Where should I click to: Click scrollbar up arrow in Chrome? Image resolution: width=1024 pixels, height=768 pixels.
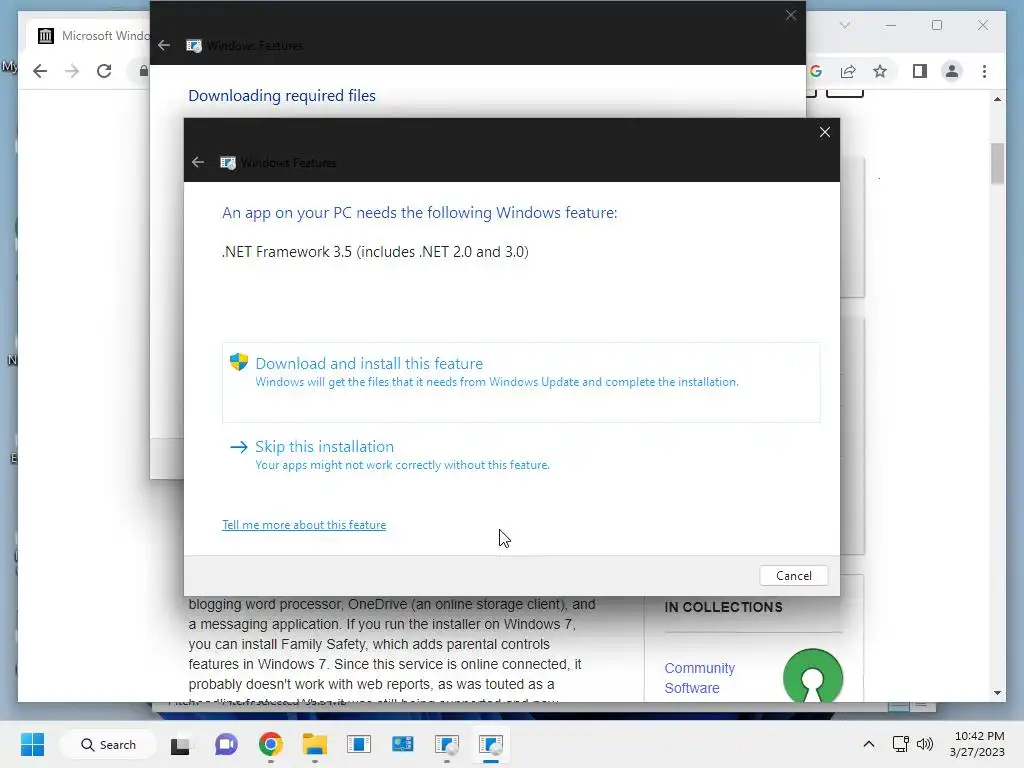997,99
